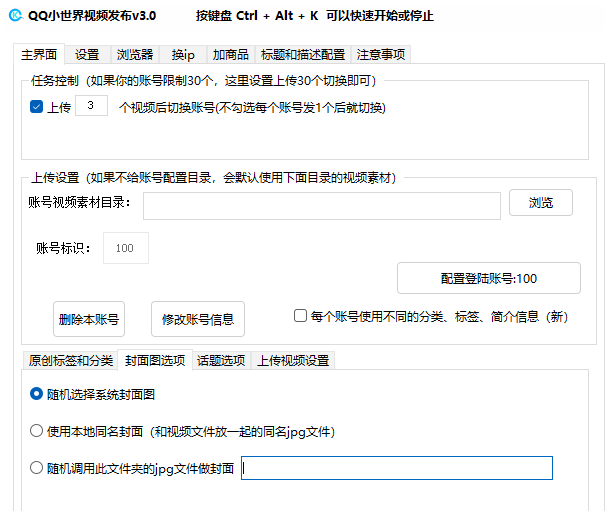Click the 账号视频素材目录 path input field
Screen dimensions: 606x511
click(321, 205)
